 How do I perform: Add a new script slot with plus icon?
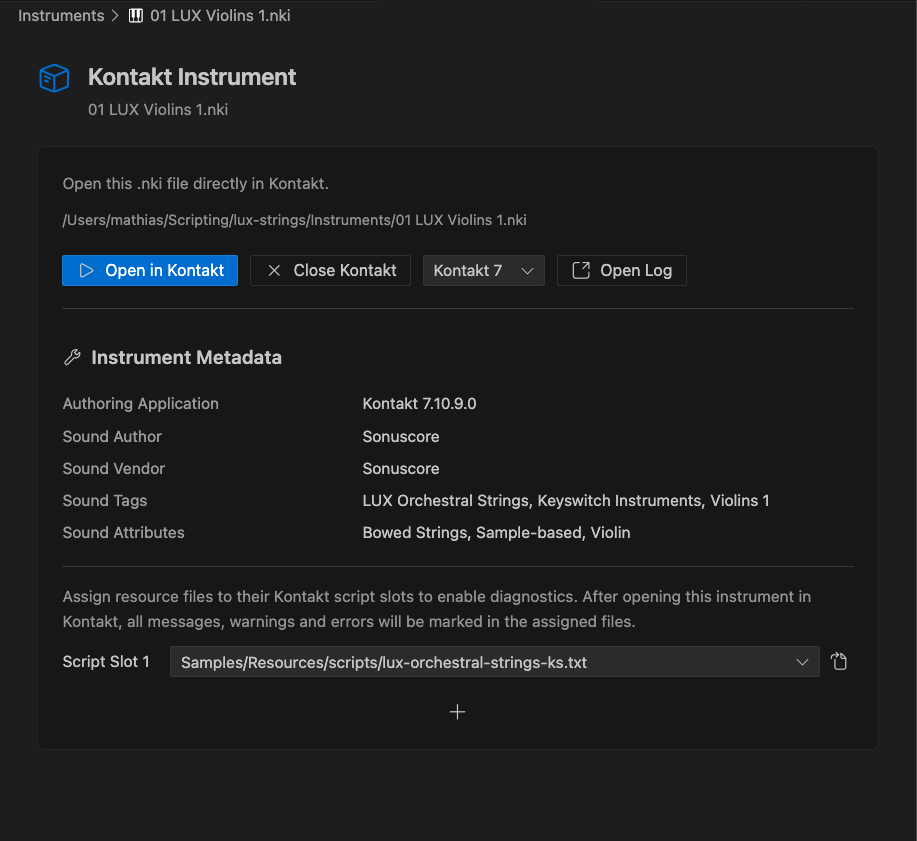pyautogui.click(x=457, y=712)
